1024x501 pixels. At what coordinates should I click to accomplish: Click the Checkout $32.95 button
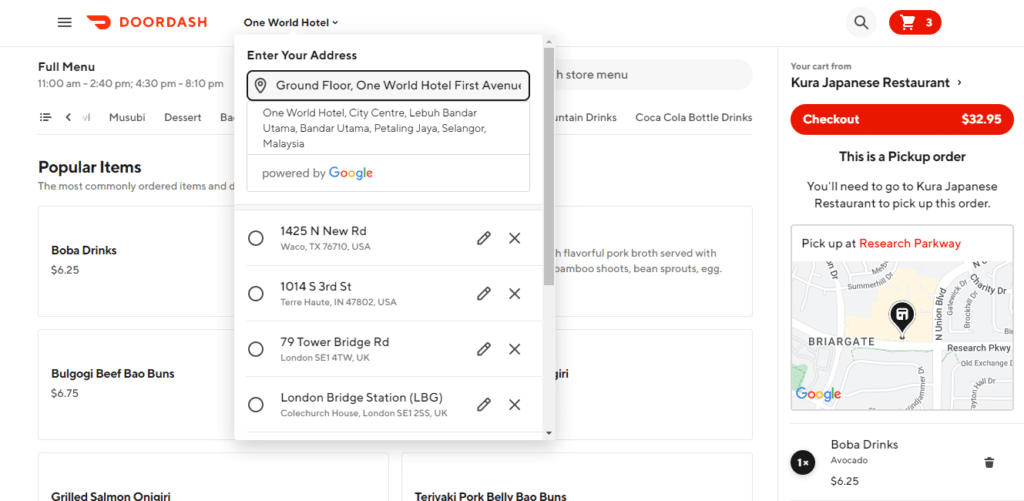tap(902, 120)
